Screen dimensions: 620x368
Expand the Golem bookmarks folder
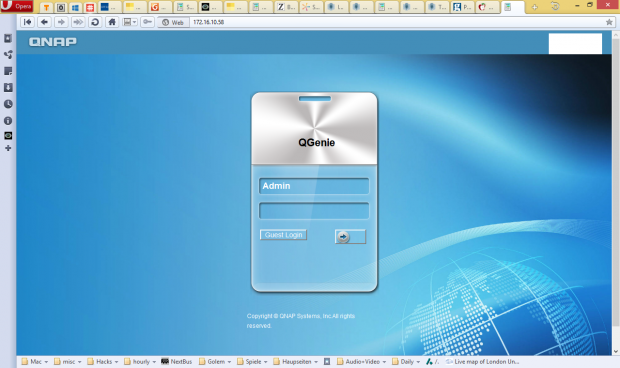(215, 362)
